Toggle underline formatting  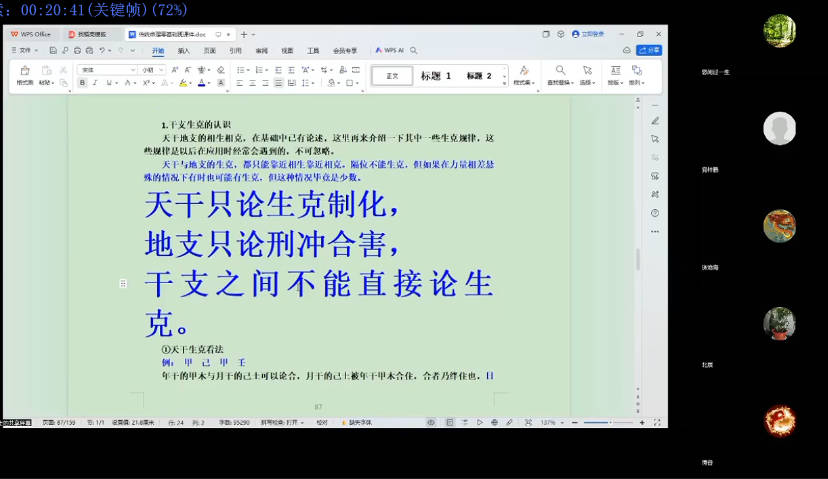pos(108,83)
